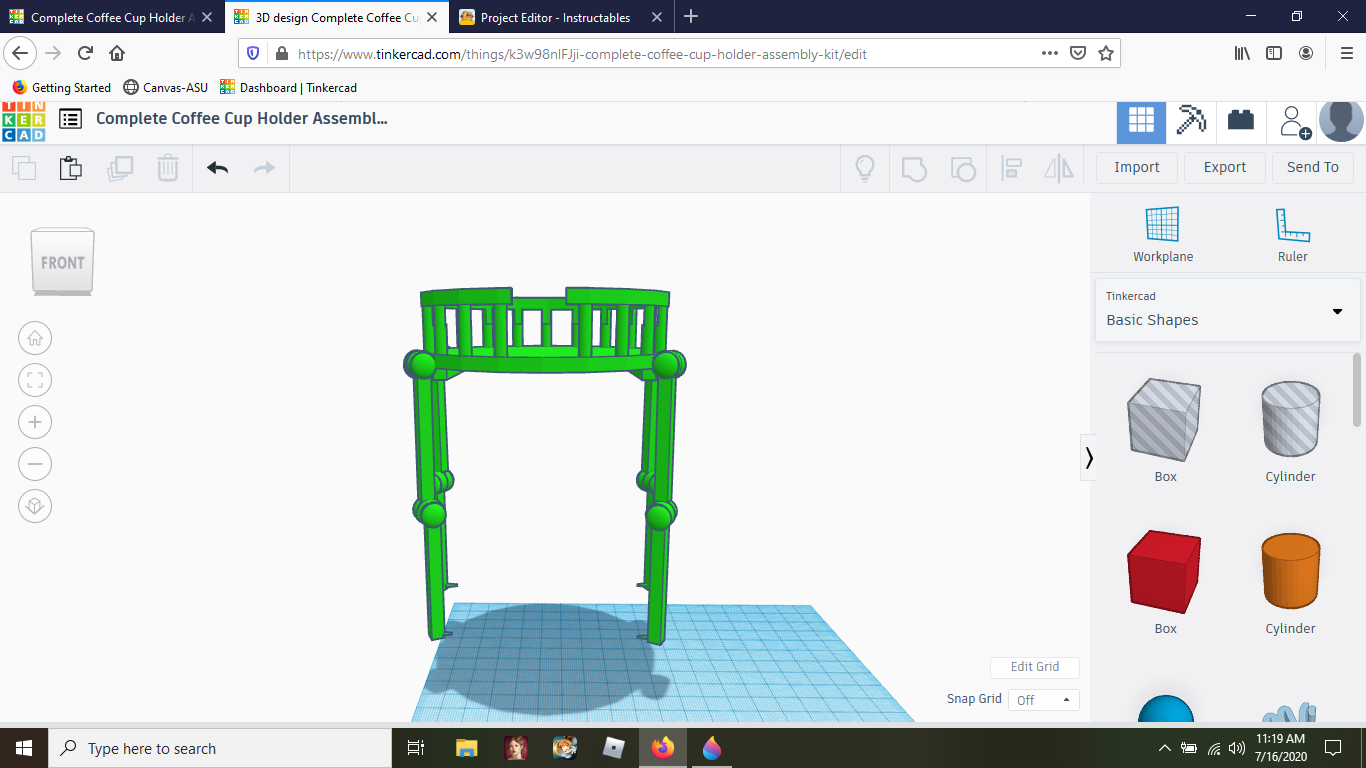Open the design list menu icon
This screenshot has width=1366, height=768.
tap(70, 119)
